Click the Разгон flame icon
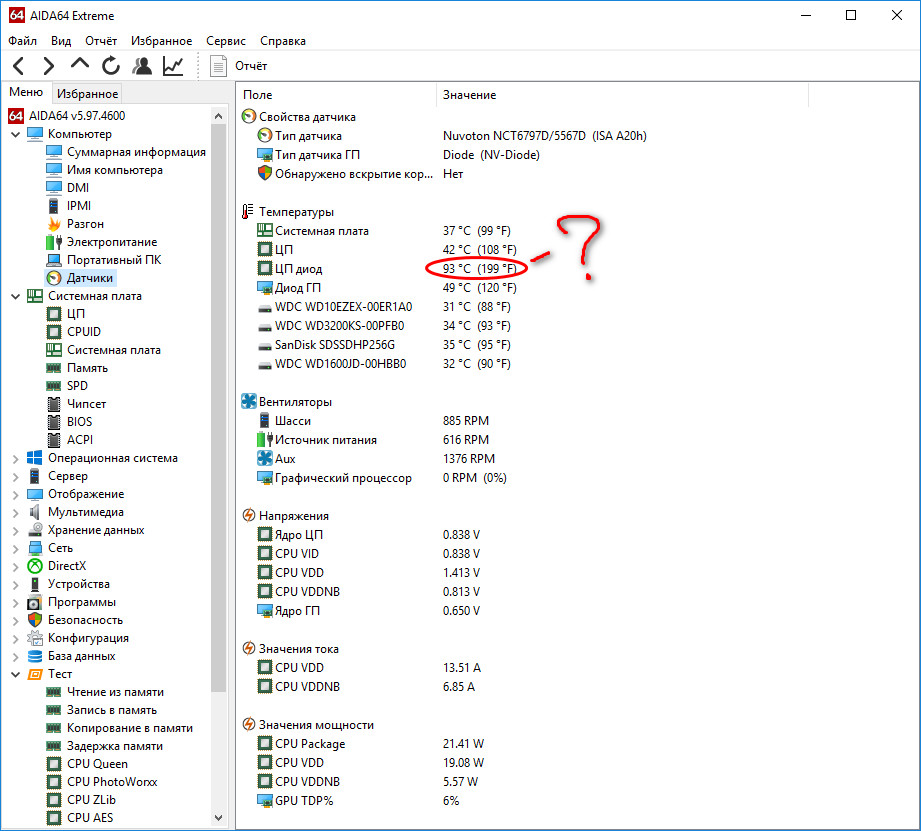This screenshot has height=831, width=921. pyautogui.click(x=54, y=224)
